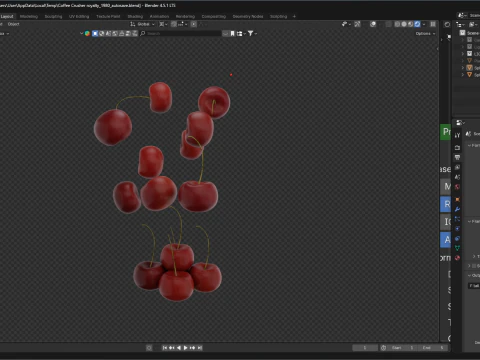Open the Object Constraints properties tab icon
Image resolution: width=480 pixels, height=360 pixels.
click(457, 238)
